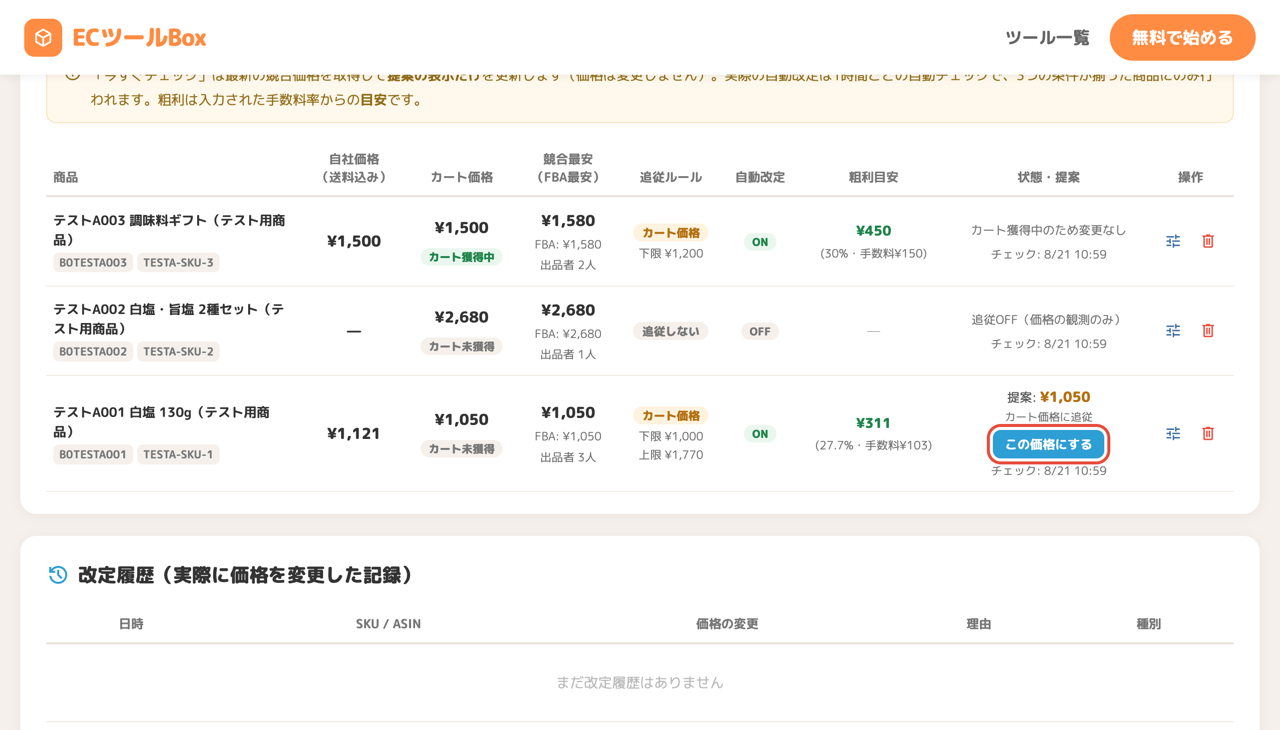Click カート価格 rule badge in テストA001 row

(671, 416)
